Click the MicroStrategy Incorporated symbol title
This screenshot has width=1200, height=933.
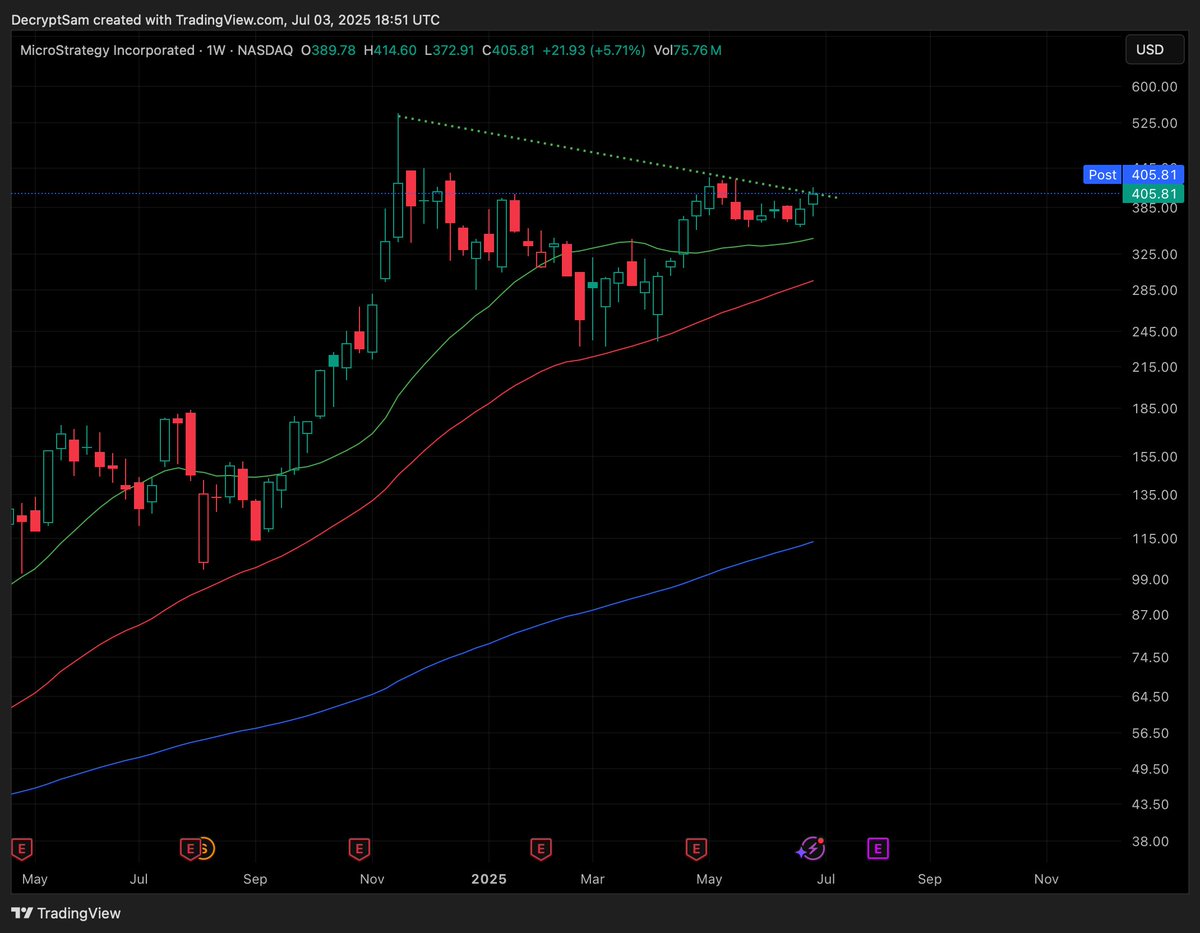click(x=106, y=50)
